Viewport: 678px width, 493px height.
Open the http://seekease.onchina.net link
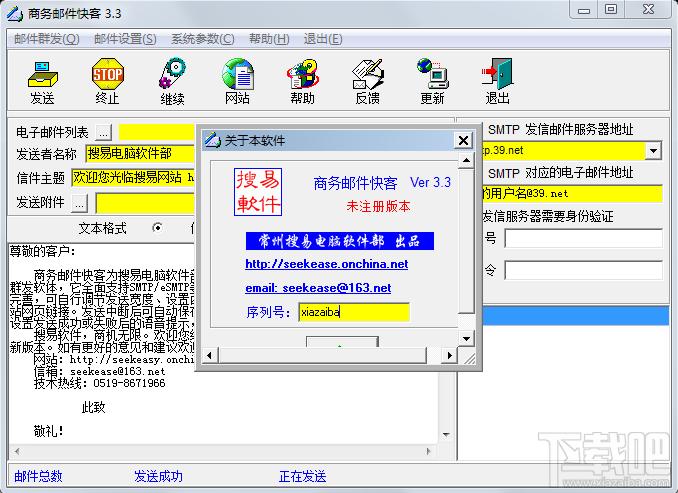pyautogui.click(x=326, y=264)
